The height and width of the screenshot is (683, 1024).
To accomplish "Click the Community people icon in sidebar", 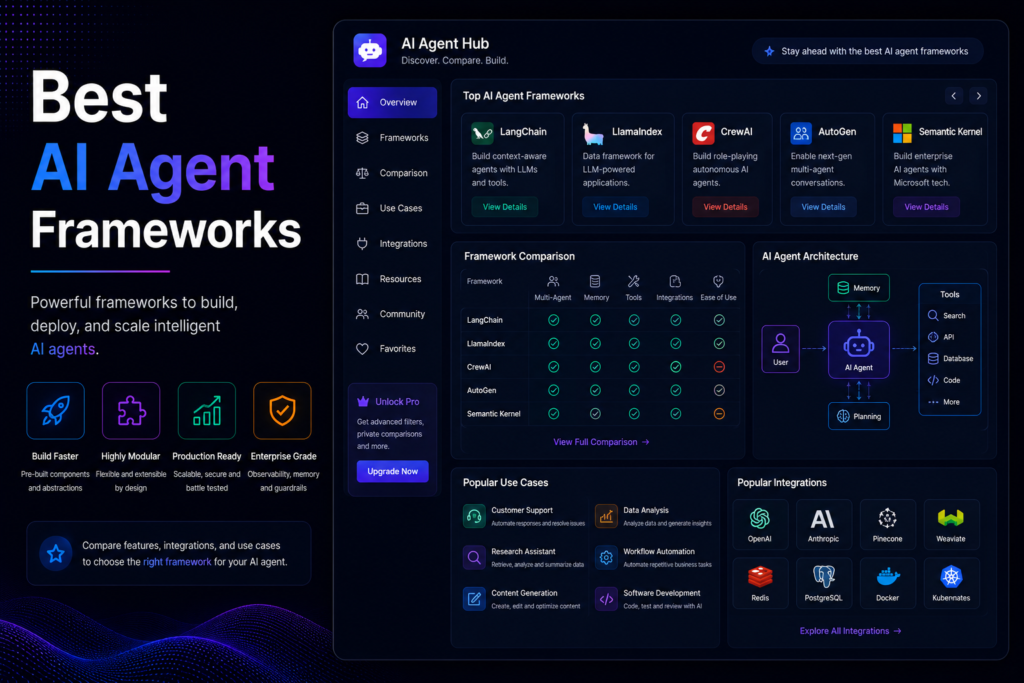I will tap(362, 314).
